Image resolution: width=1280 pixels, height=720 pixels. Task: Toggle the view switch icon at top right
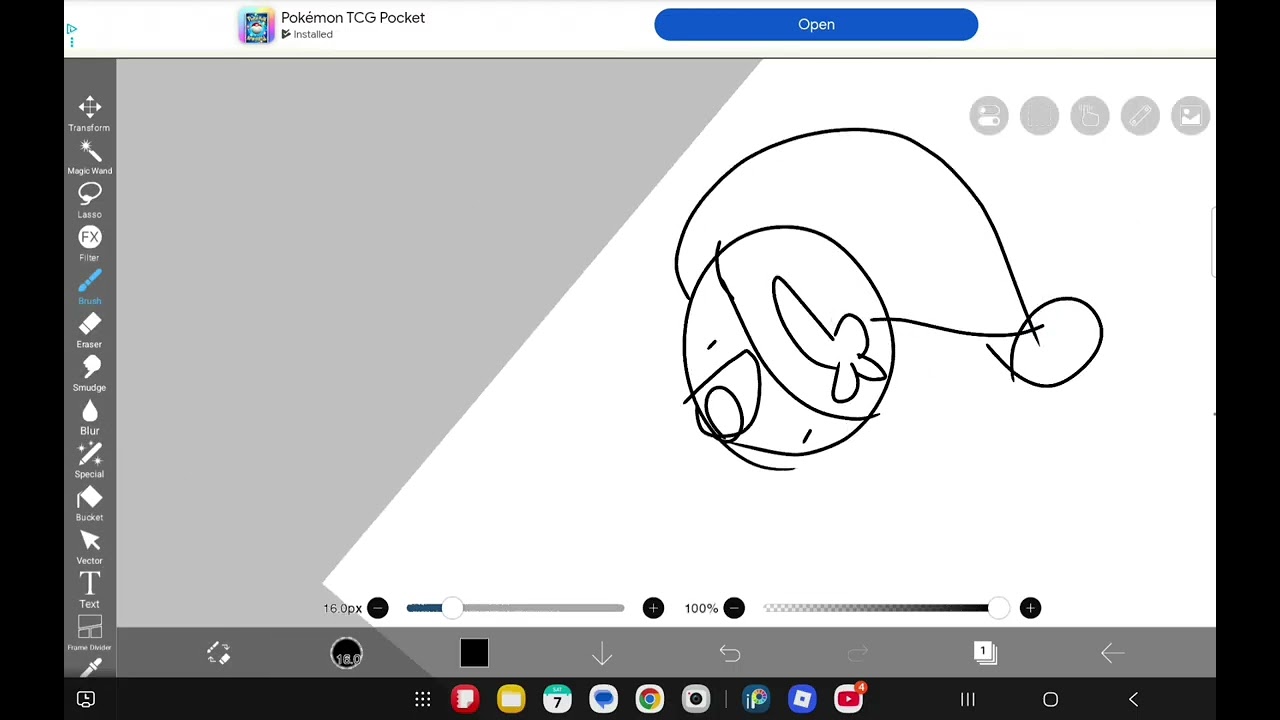pos(989,116)
